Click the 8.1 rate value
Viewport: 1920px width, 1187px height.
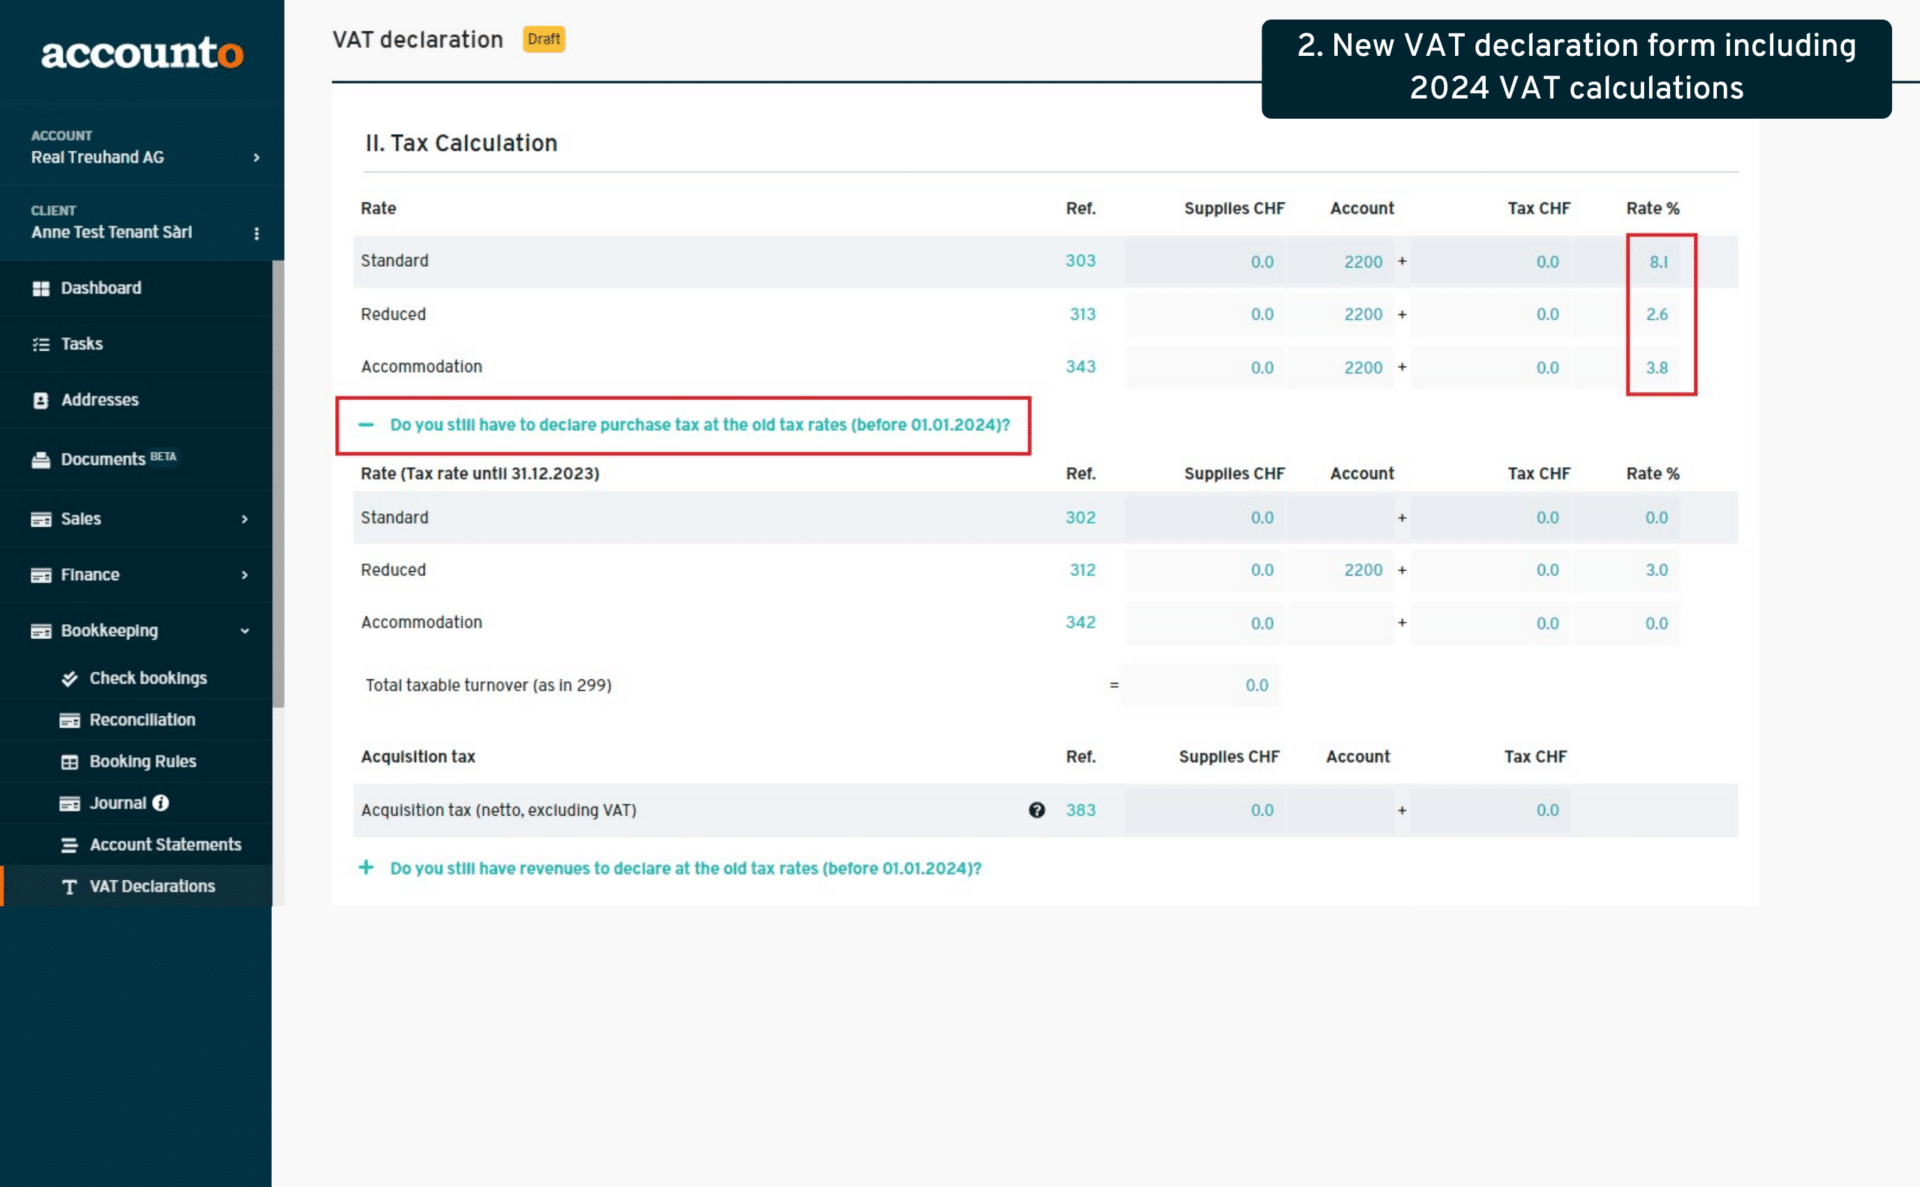pyautogui.click(x=1657, y=262)
